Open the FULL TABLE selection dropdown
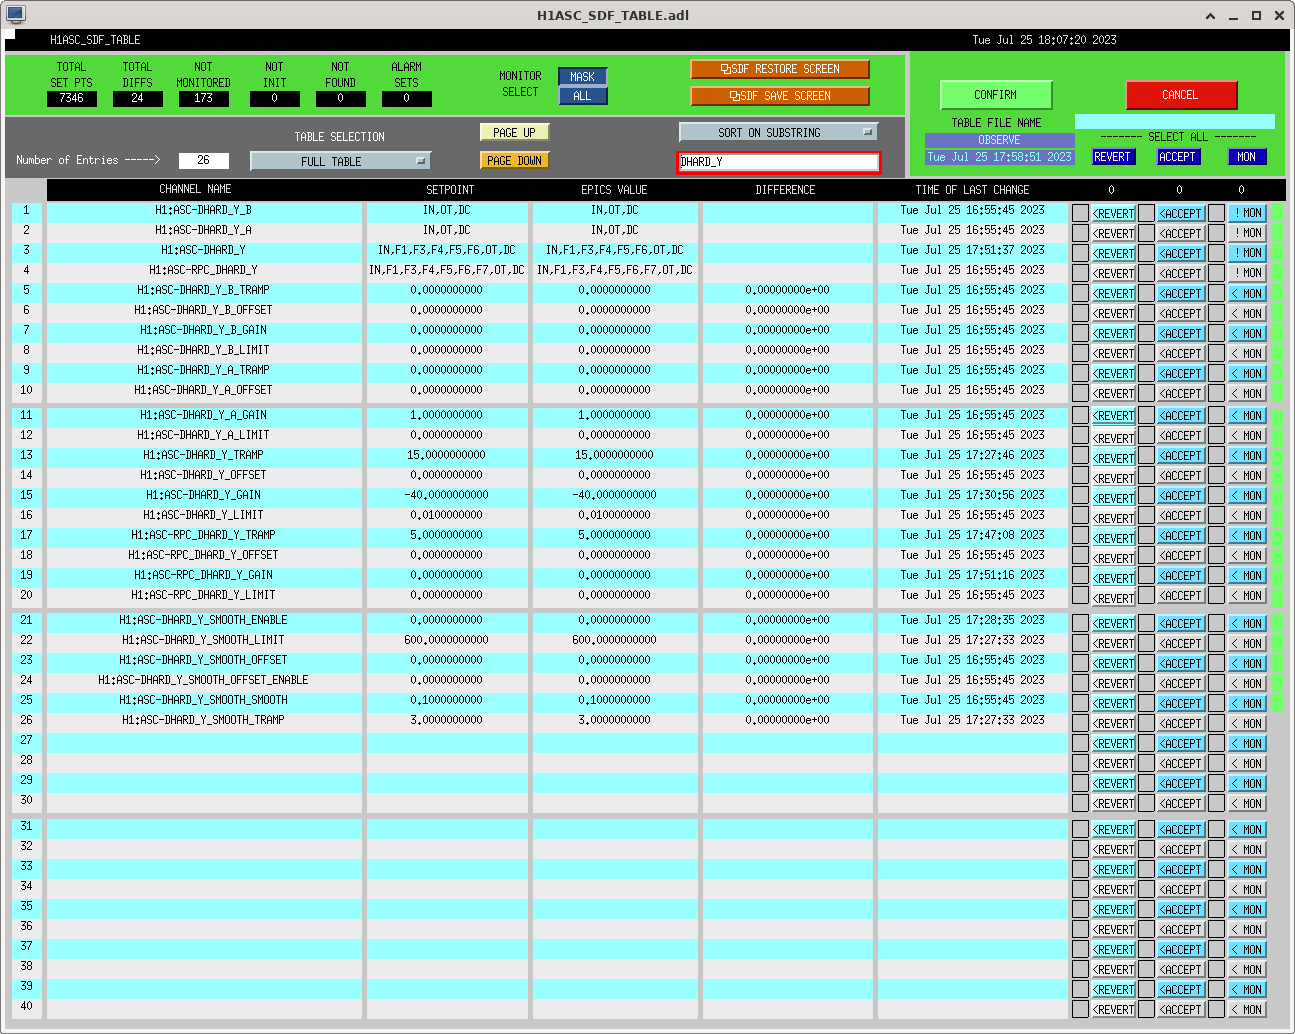This screenshot has width=1295, height=1034. click(x=340, y=161)
